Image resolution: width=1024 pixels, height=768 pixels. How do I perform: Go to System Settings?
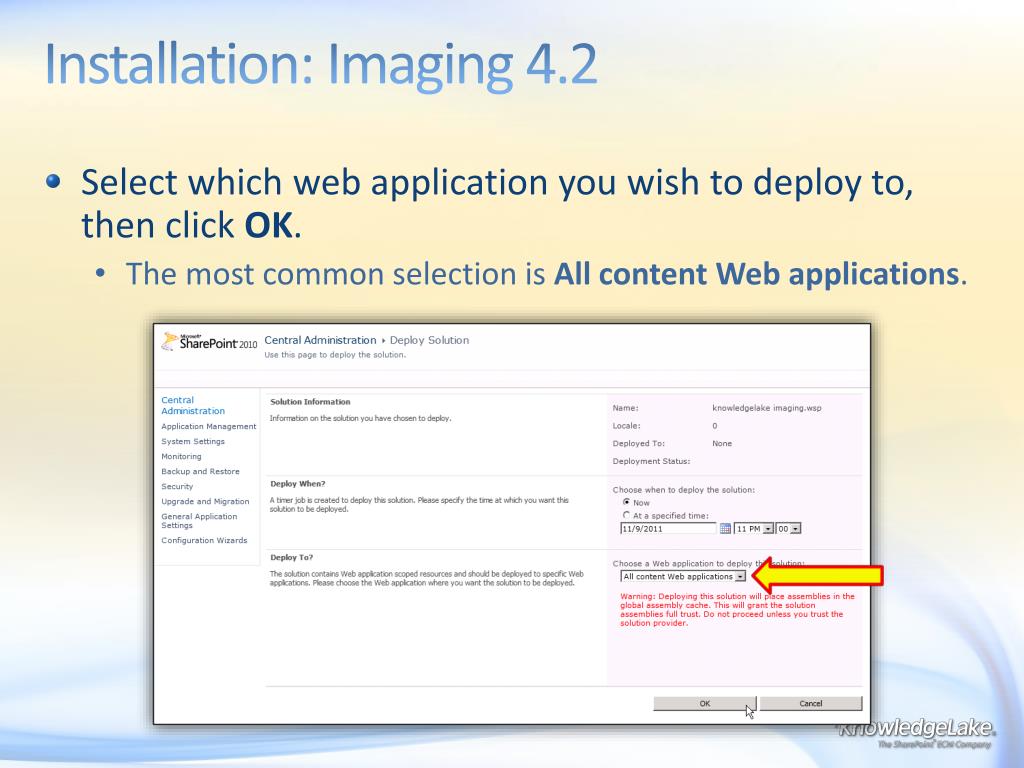point(193,441)
